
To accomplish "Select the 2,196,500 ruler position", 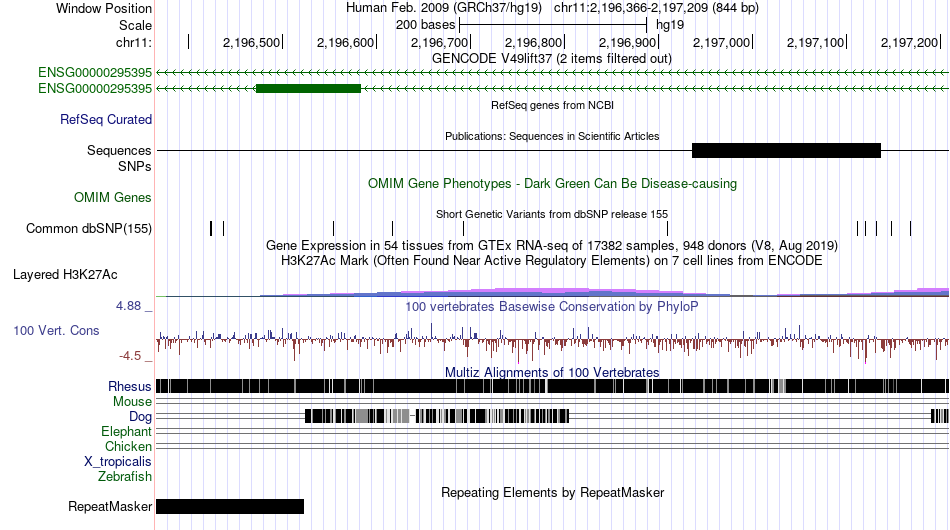I will (x=251, y=42).
